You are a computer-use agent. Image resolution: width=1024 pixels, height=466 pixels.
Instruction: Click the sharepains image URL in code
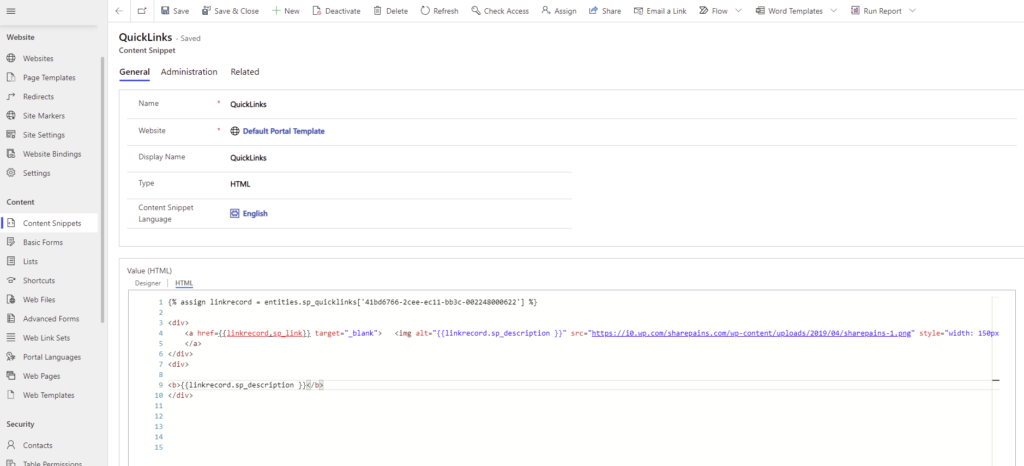click(751, 333)
